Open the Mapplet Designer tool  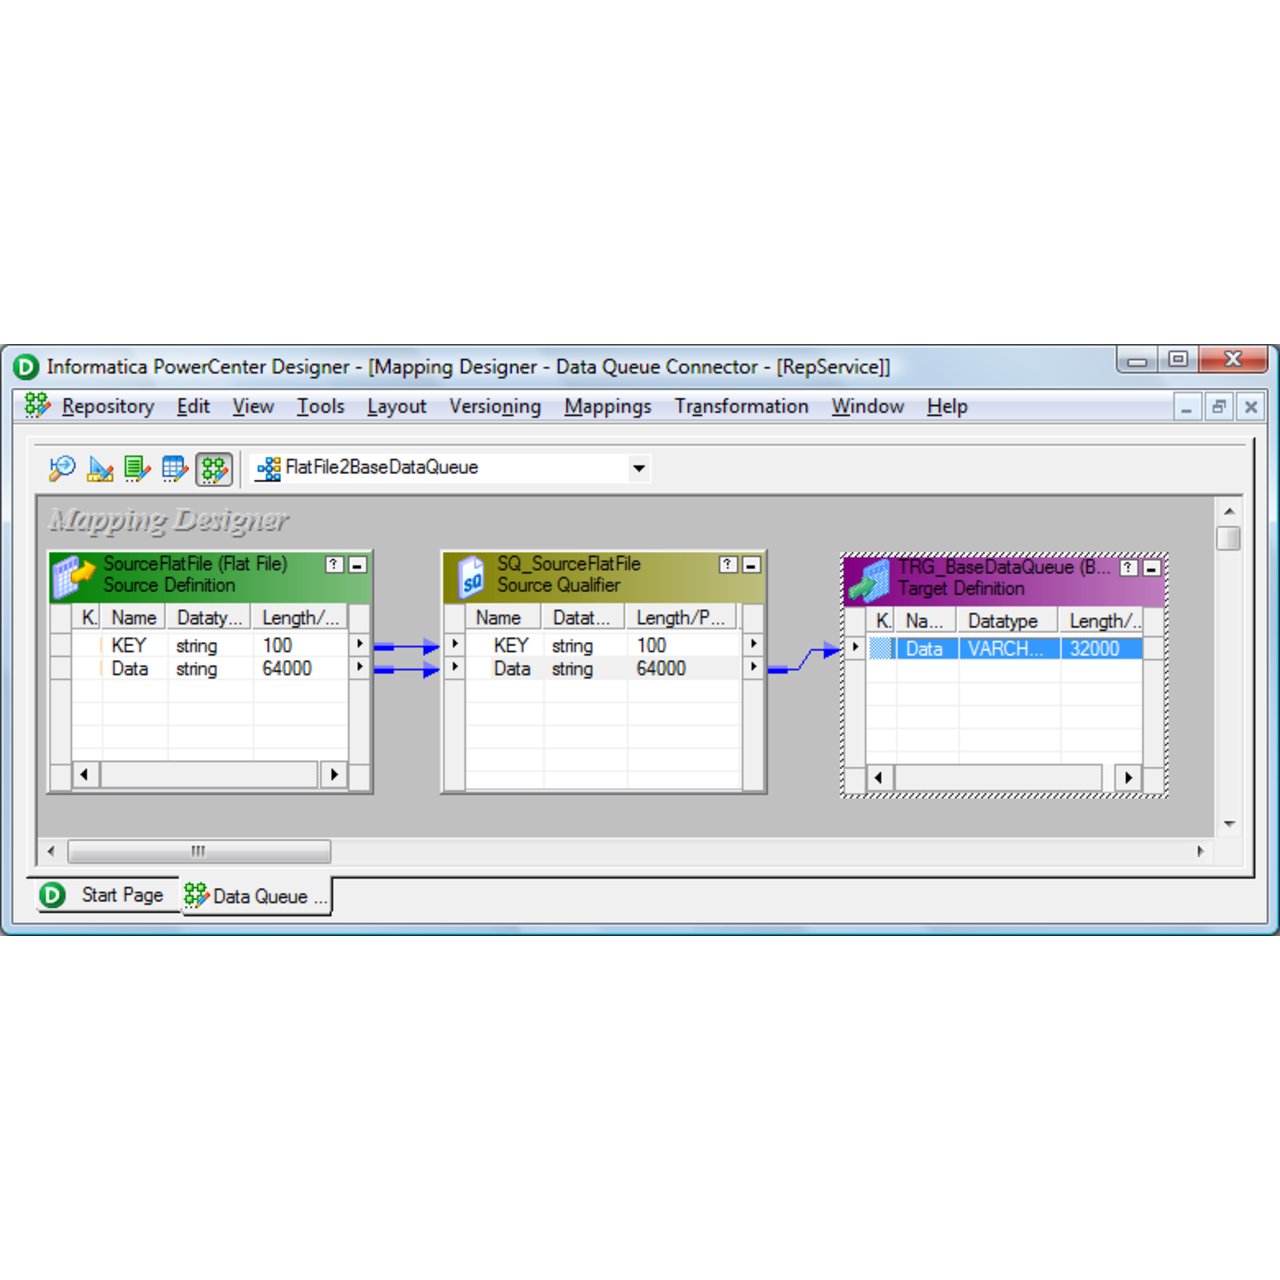[x=175, y=468]
